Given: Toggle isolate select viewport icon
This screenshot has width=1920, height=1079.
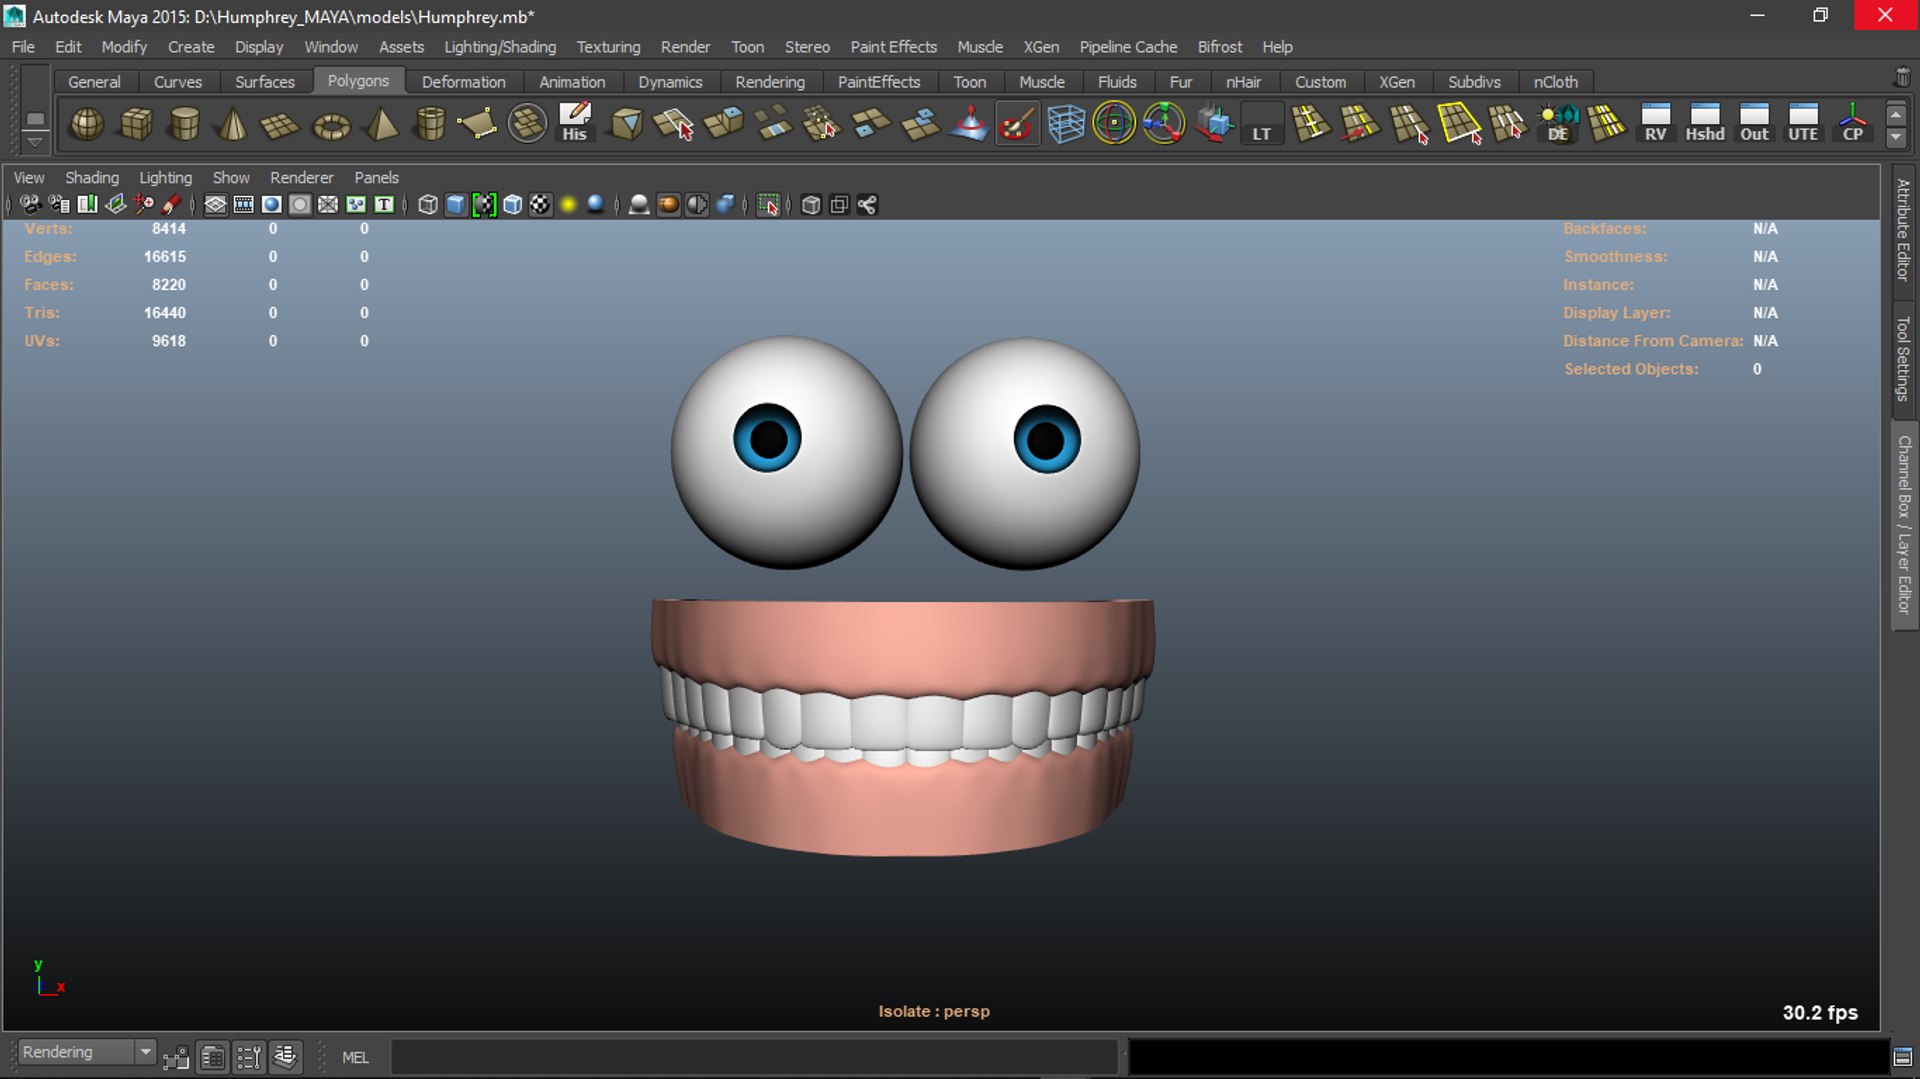Looking at the screenshot, I should pyautogui.click(x=768, y=205).
